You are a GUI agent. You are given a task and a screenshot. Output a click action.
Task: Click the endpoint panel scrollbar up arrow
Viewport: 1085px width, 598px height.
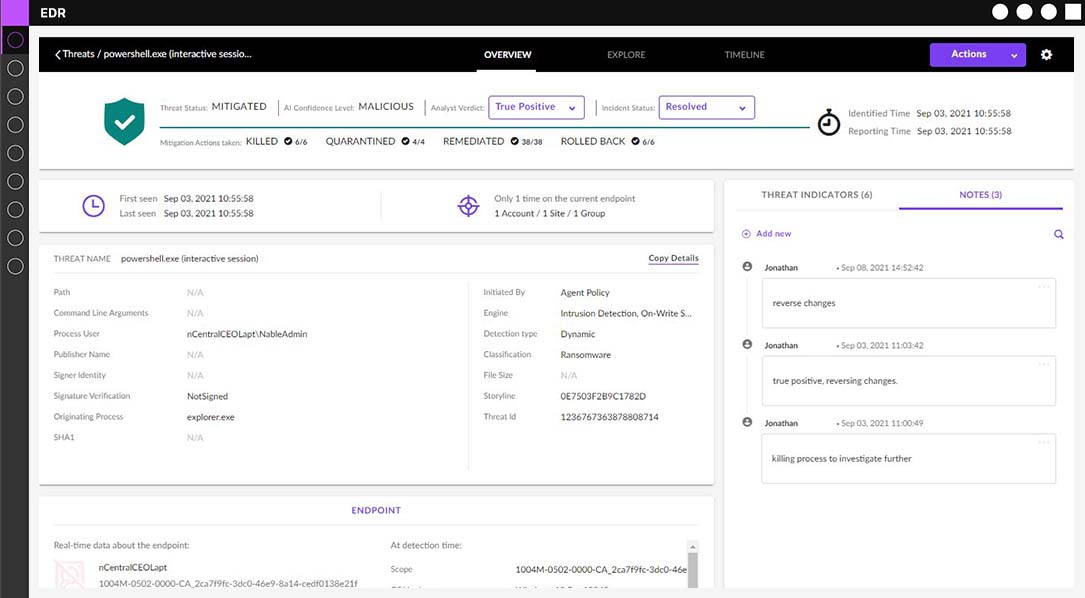pyautogui.click(x=693, y=547)
